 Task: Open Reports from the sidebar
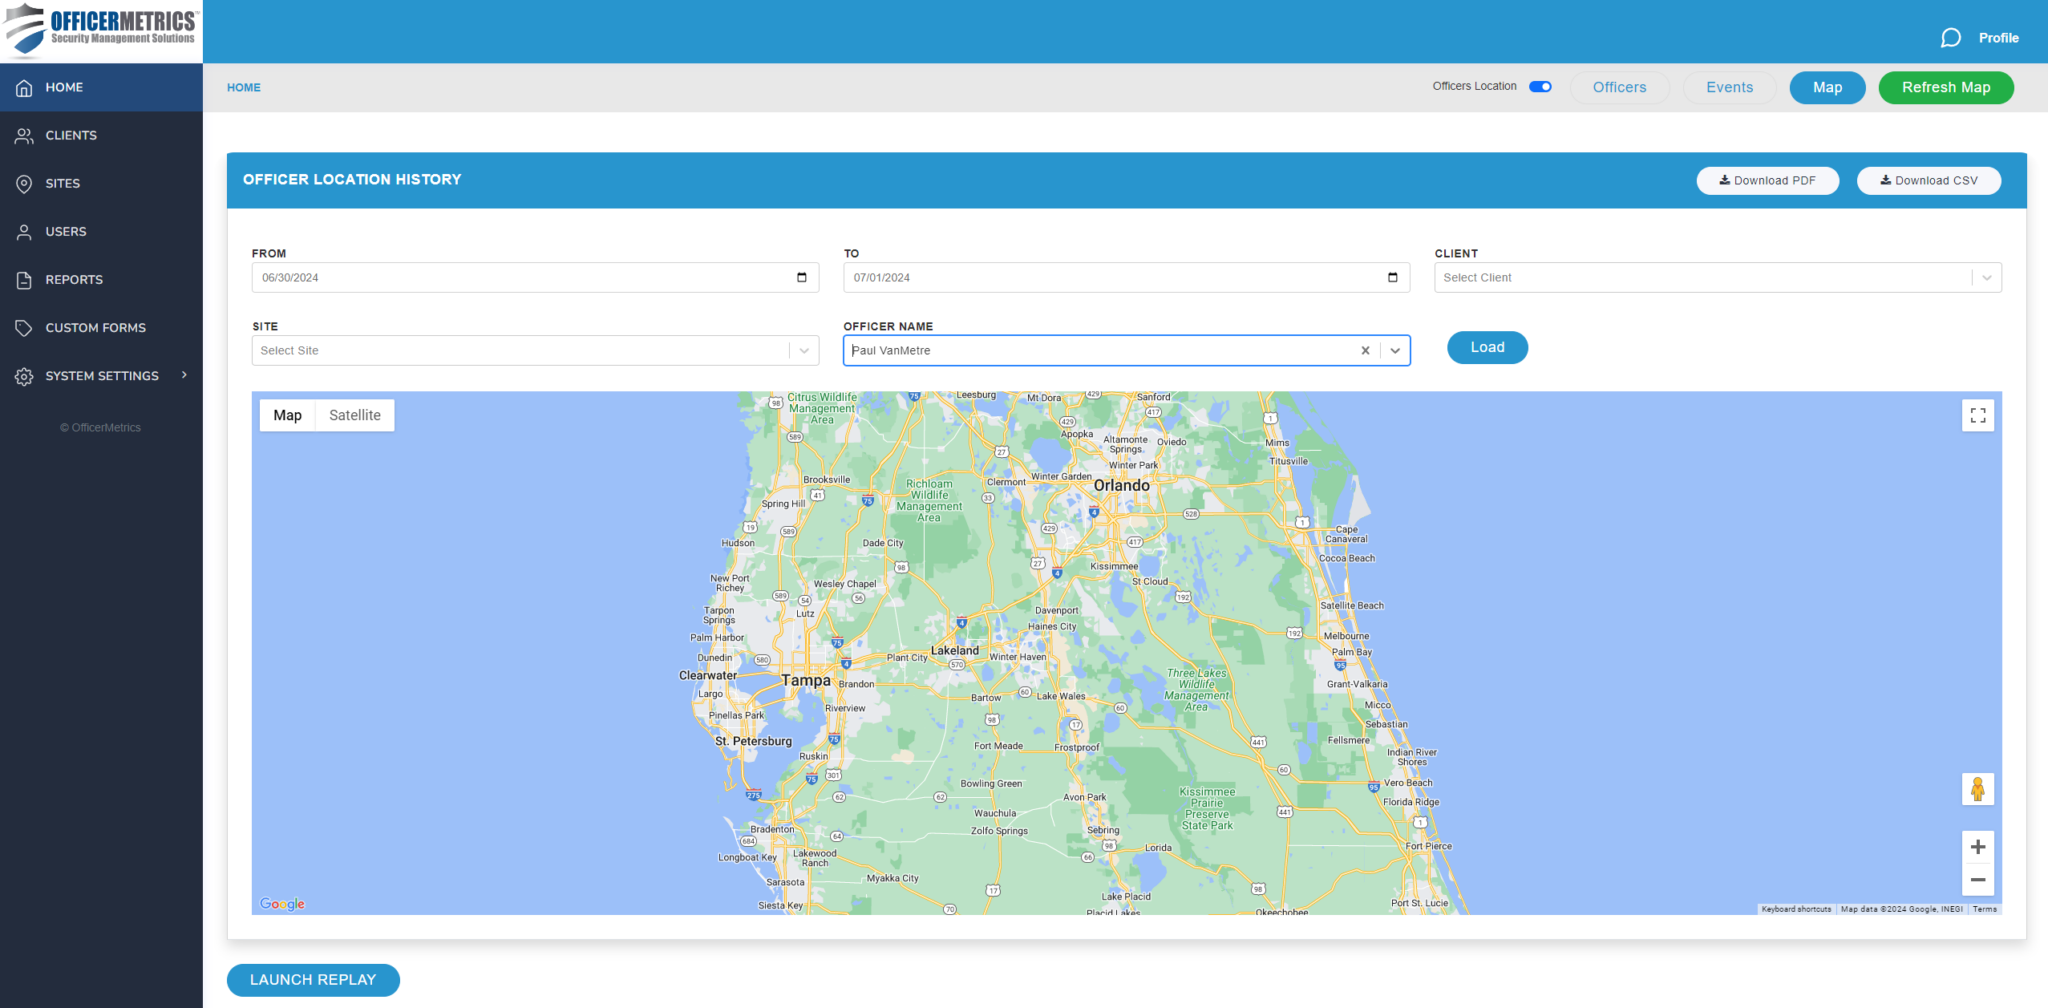tap(74, 280)
